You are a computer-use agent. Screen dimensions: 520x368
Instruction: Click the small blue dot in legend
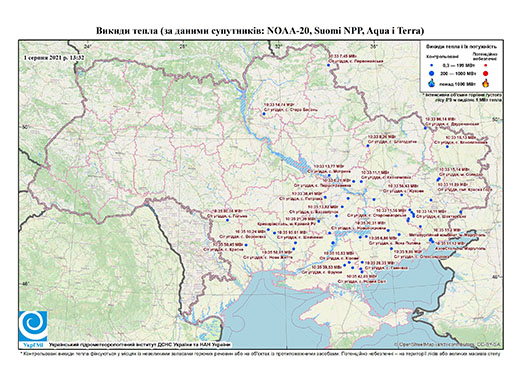[431, 66]
